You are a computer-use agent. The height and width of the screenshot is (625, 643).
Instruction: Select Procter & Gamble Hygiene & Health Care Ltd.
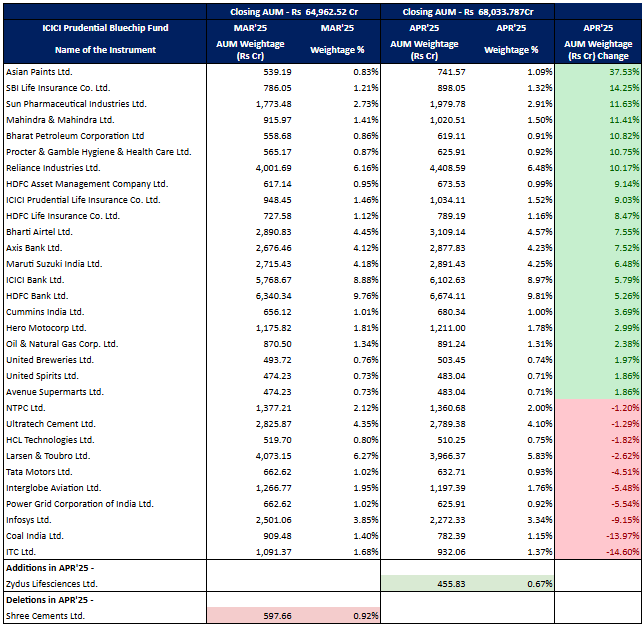[99, 152]
